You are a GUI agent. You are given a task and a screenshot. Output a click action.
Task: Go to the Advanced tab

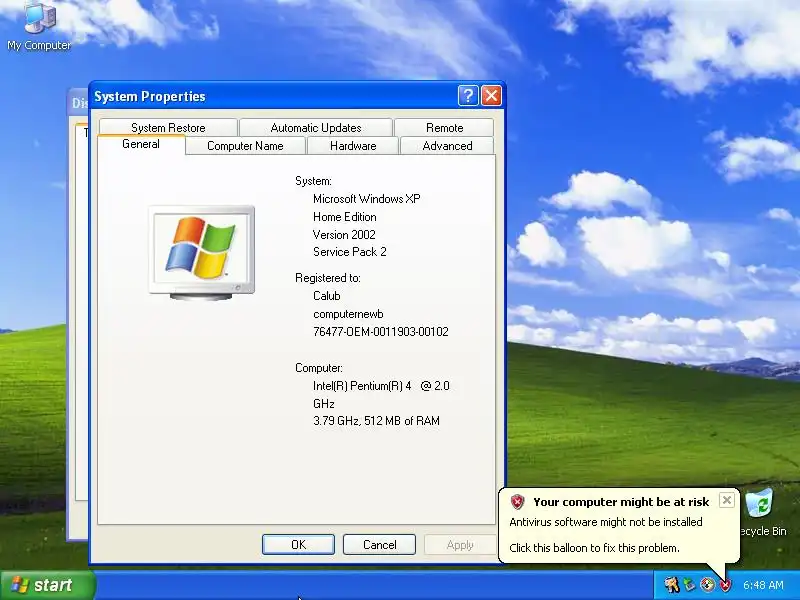(447, 146)
